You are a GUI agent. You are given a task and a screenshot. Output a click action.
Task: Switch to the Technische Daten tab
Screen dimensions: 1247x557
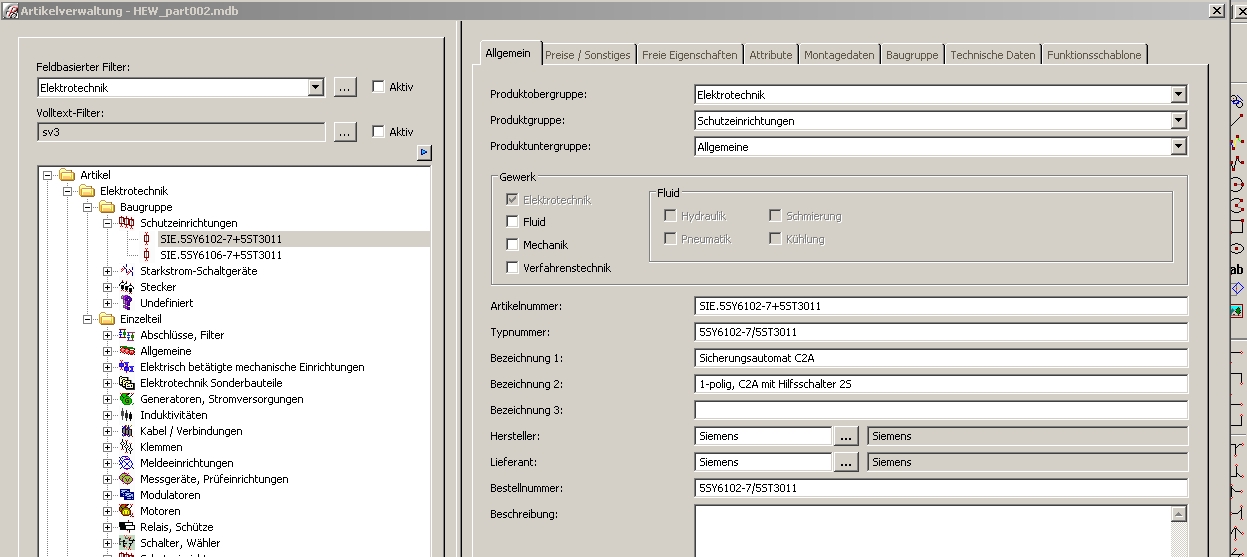(x=993, y=55)
